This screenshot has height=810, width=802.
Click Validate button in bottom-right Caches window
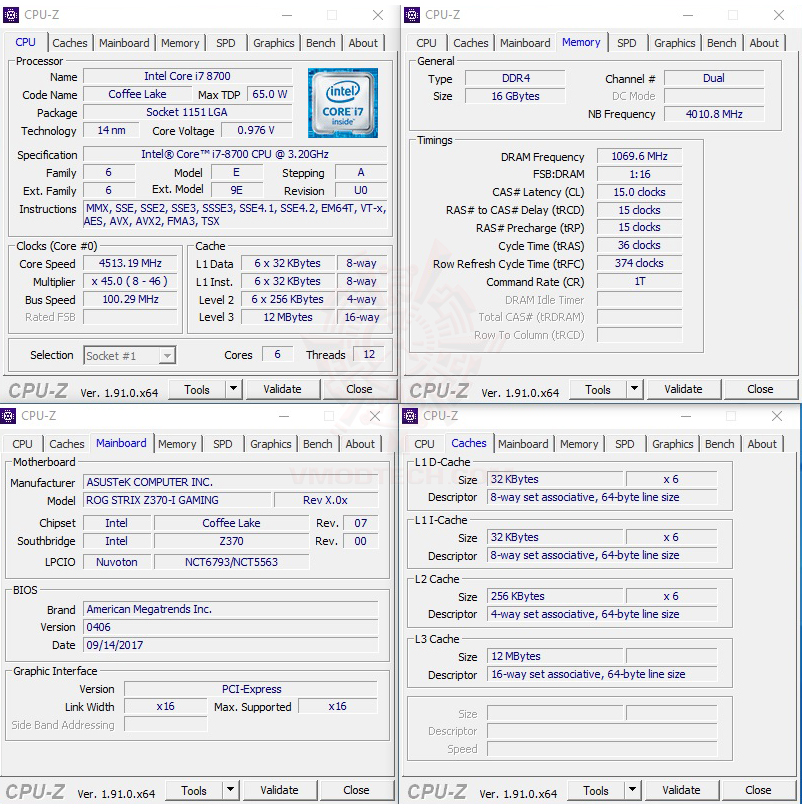point(681,790)
